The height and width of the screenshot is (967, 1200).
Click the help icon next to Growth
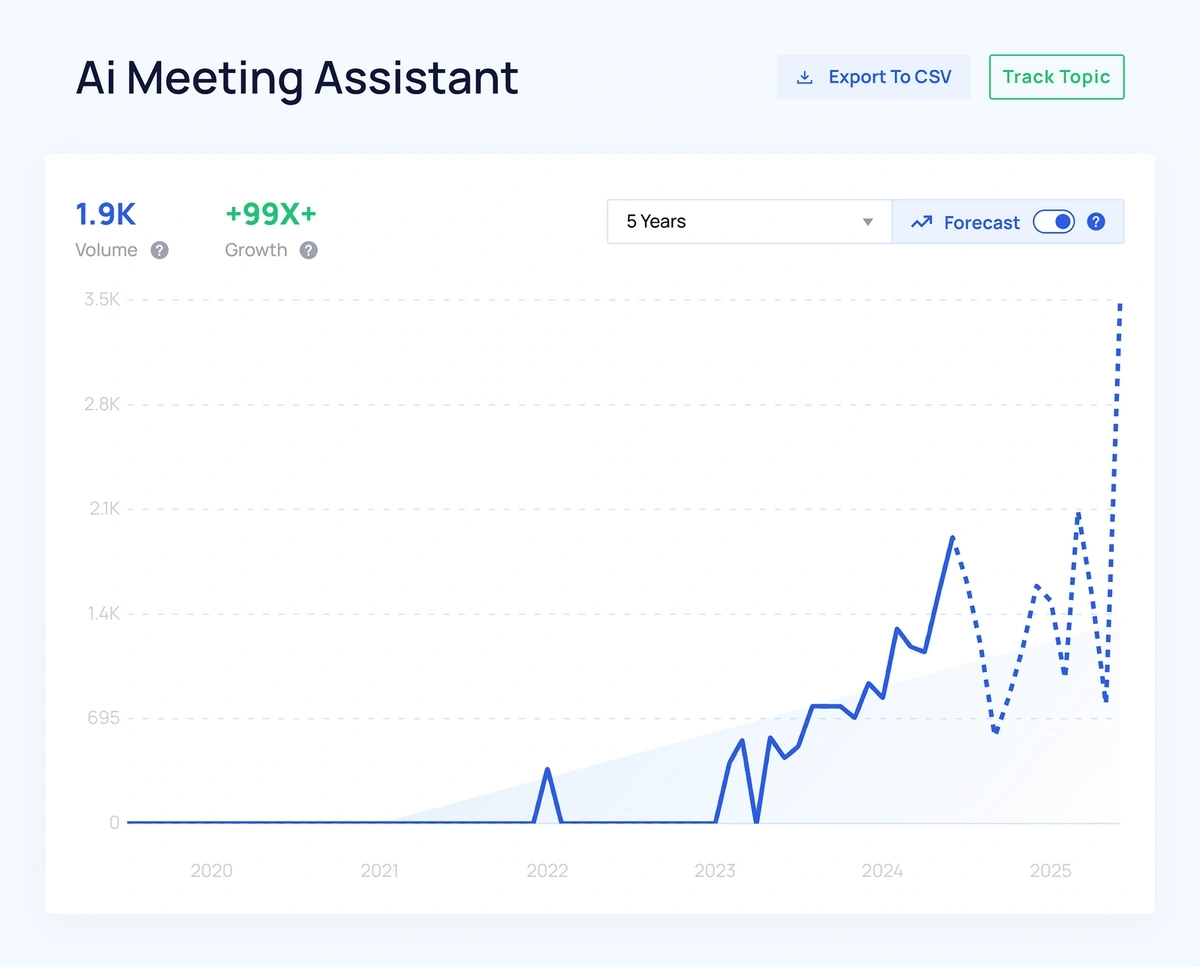click(x=309, y=250)
